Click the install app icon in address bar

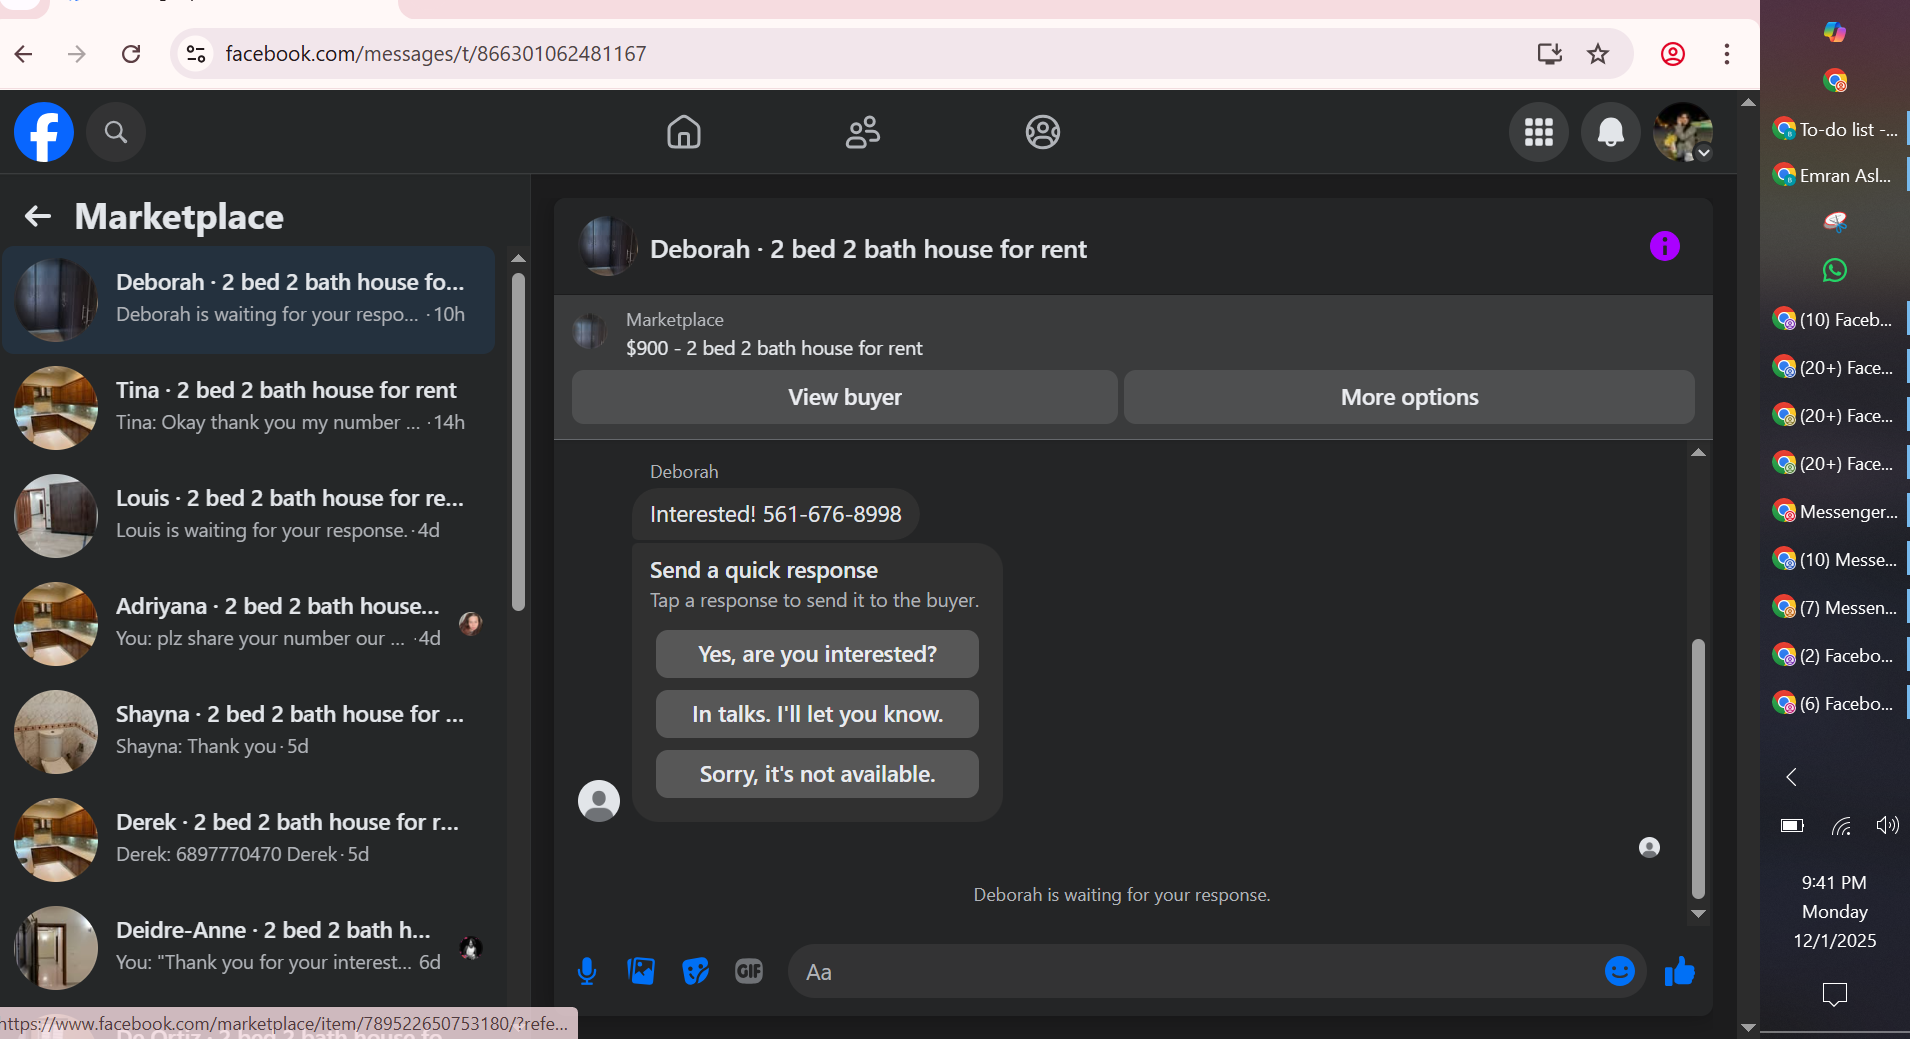point(1550,54)
